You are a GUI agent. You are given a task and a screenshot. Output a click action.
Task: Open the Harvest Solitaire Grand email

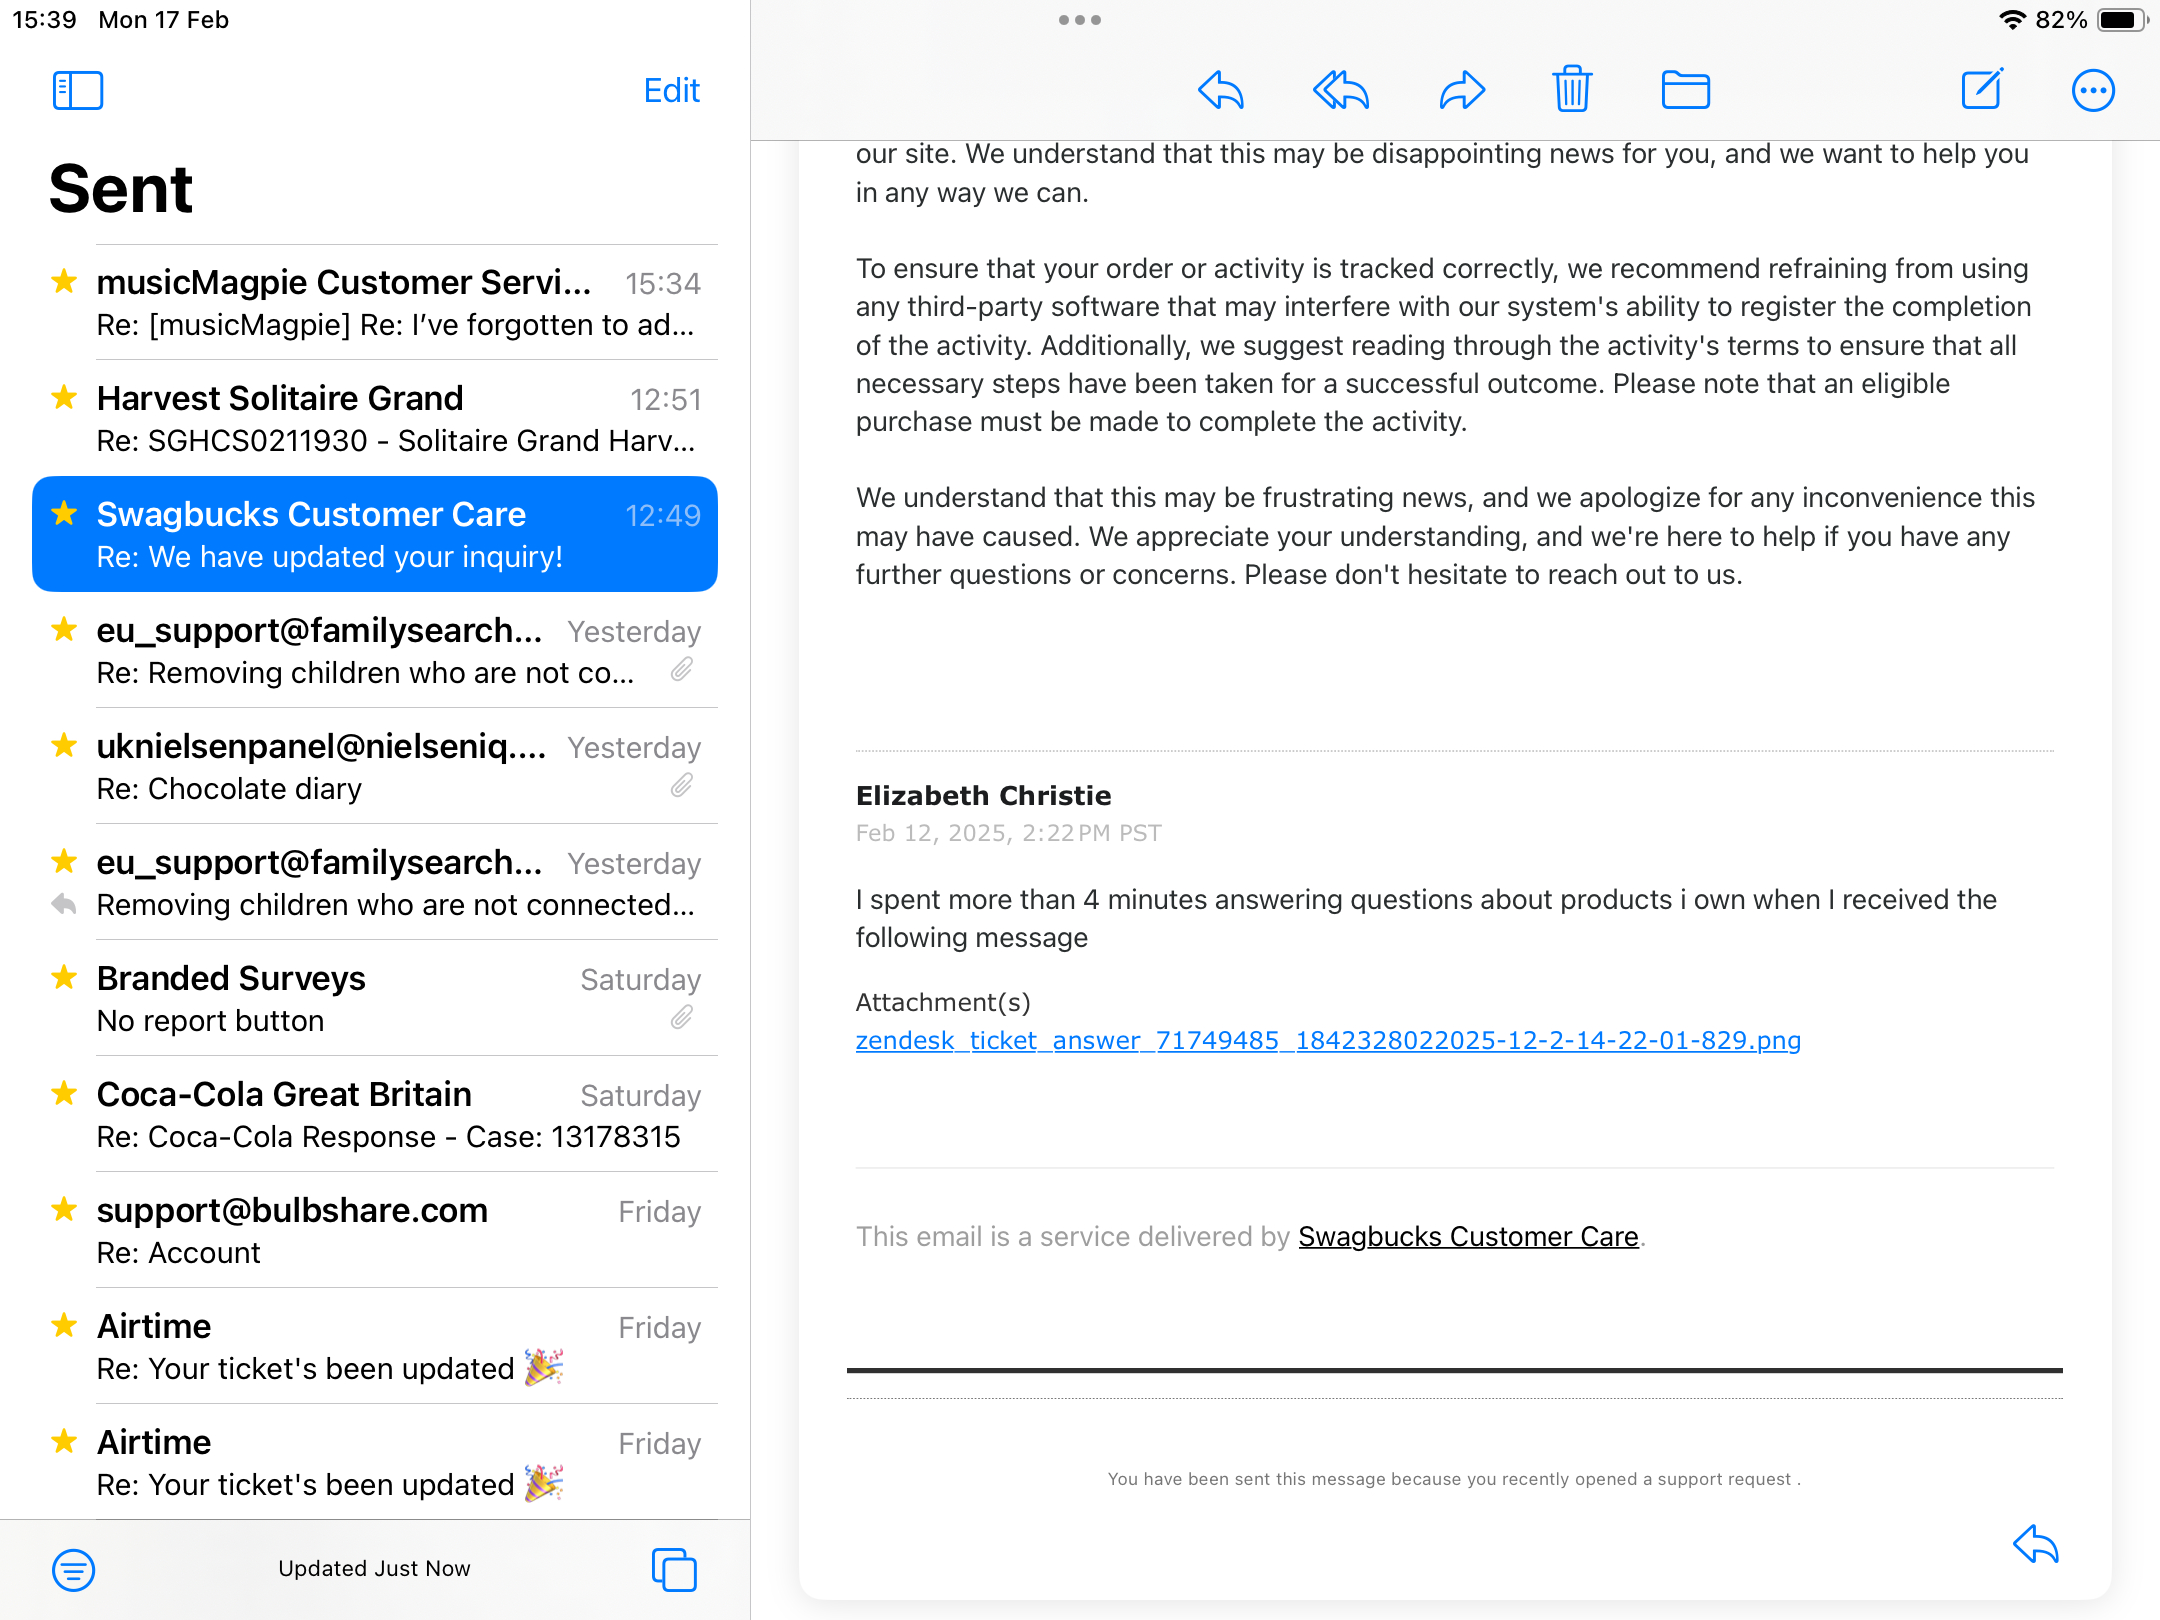396,418
